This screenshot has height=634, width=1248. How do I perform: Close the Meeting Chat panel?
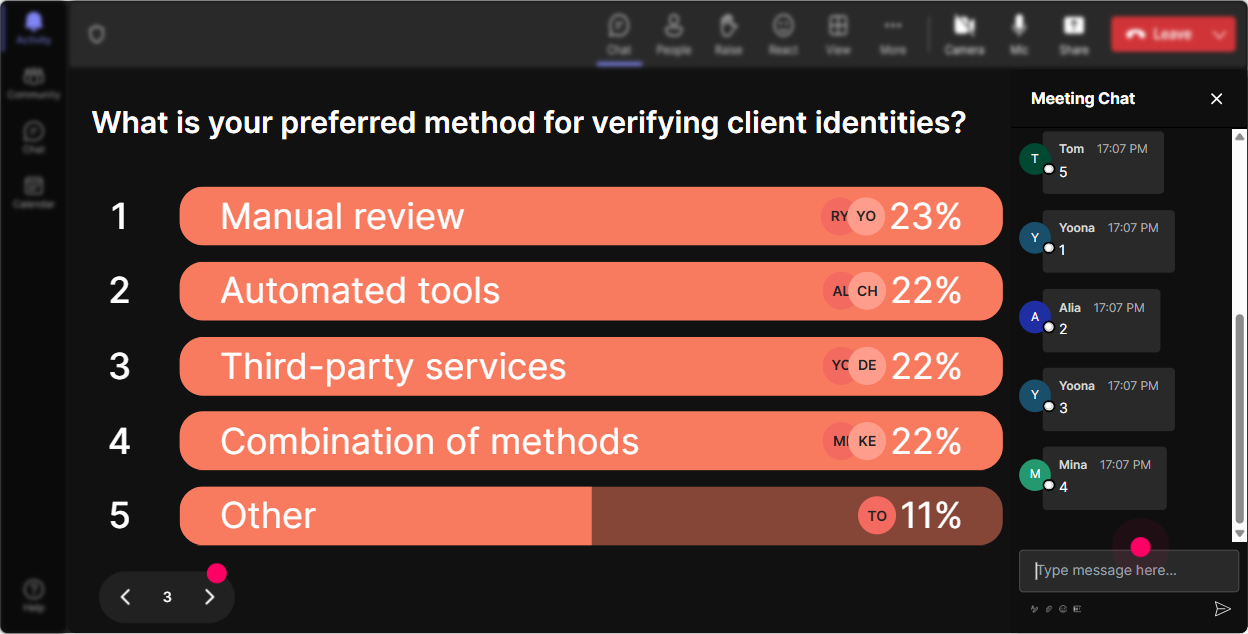tap(1217, 98)
